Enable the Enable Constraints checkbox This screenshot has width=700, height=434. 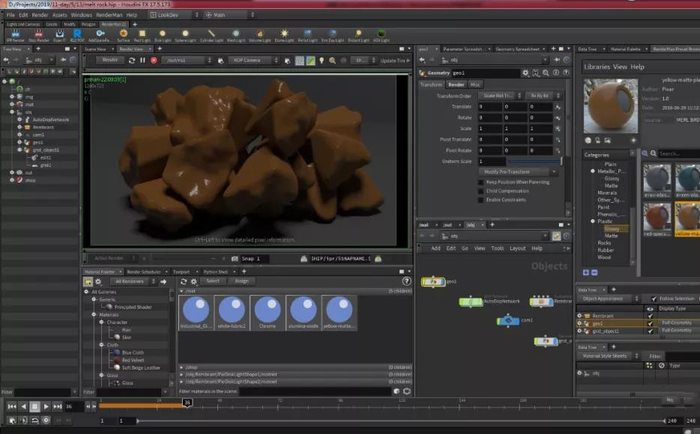[481, 200]
